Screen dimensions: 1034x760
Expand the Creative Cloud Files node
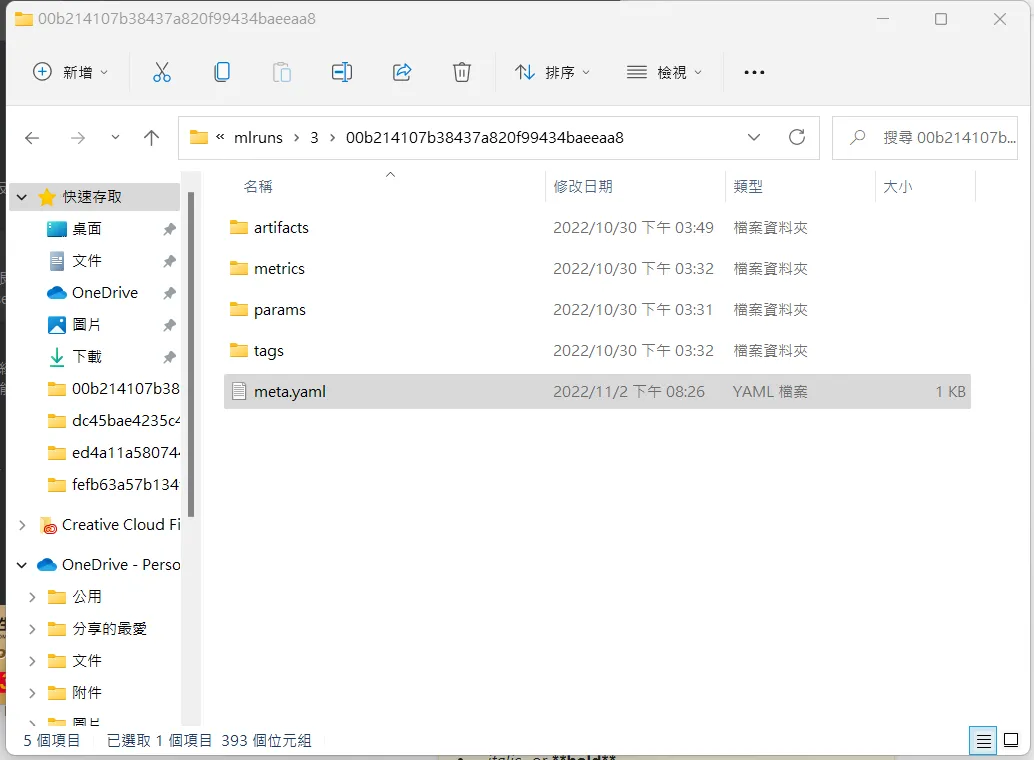tap(22, 525)
